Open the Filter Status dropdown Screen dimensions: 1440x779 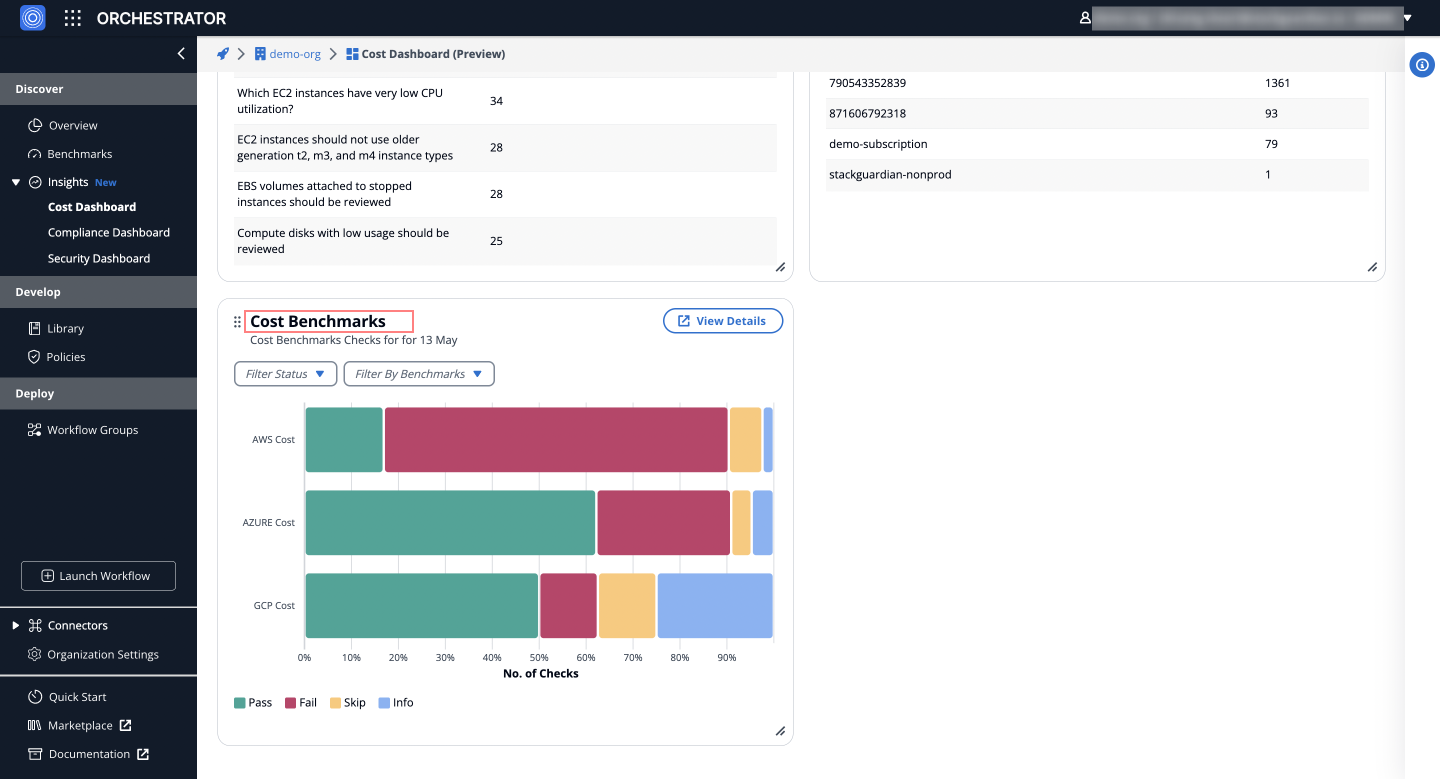click(x=285, y=373)
